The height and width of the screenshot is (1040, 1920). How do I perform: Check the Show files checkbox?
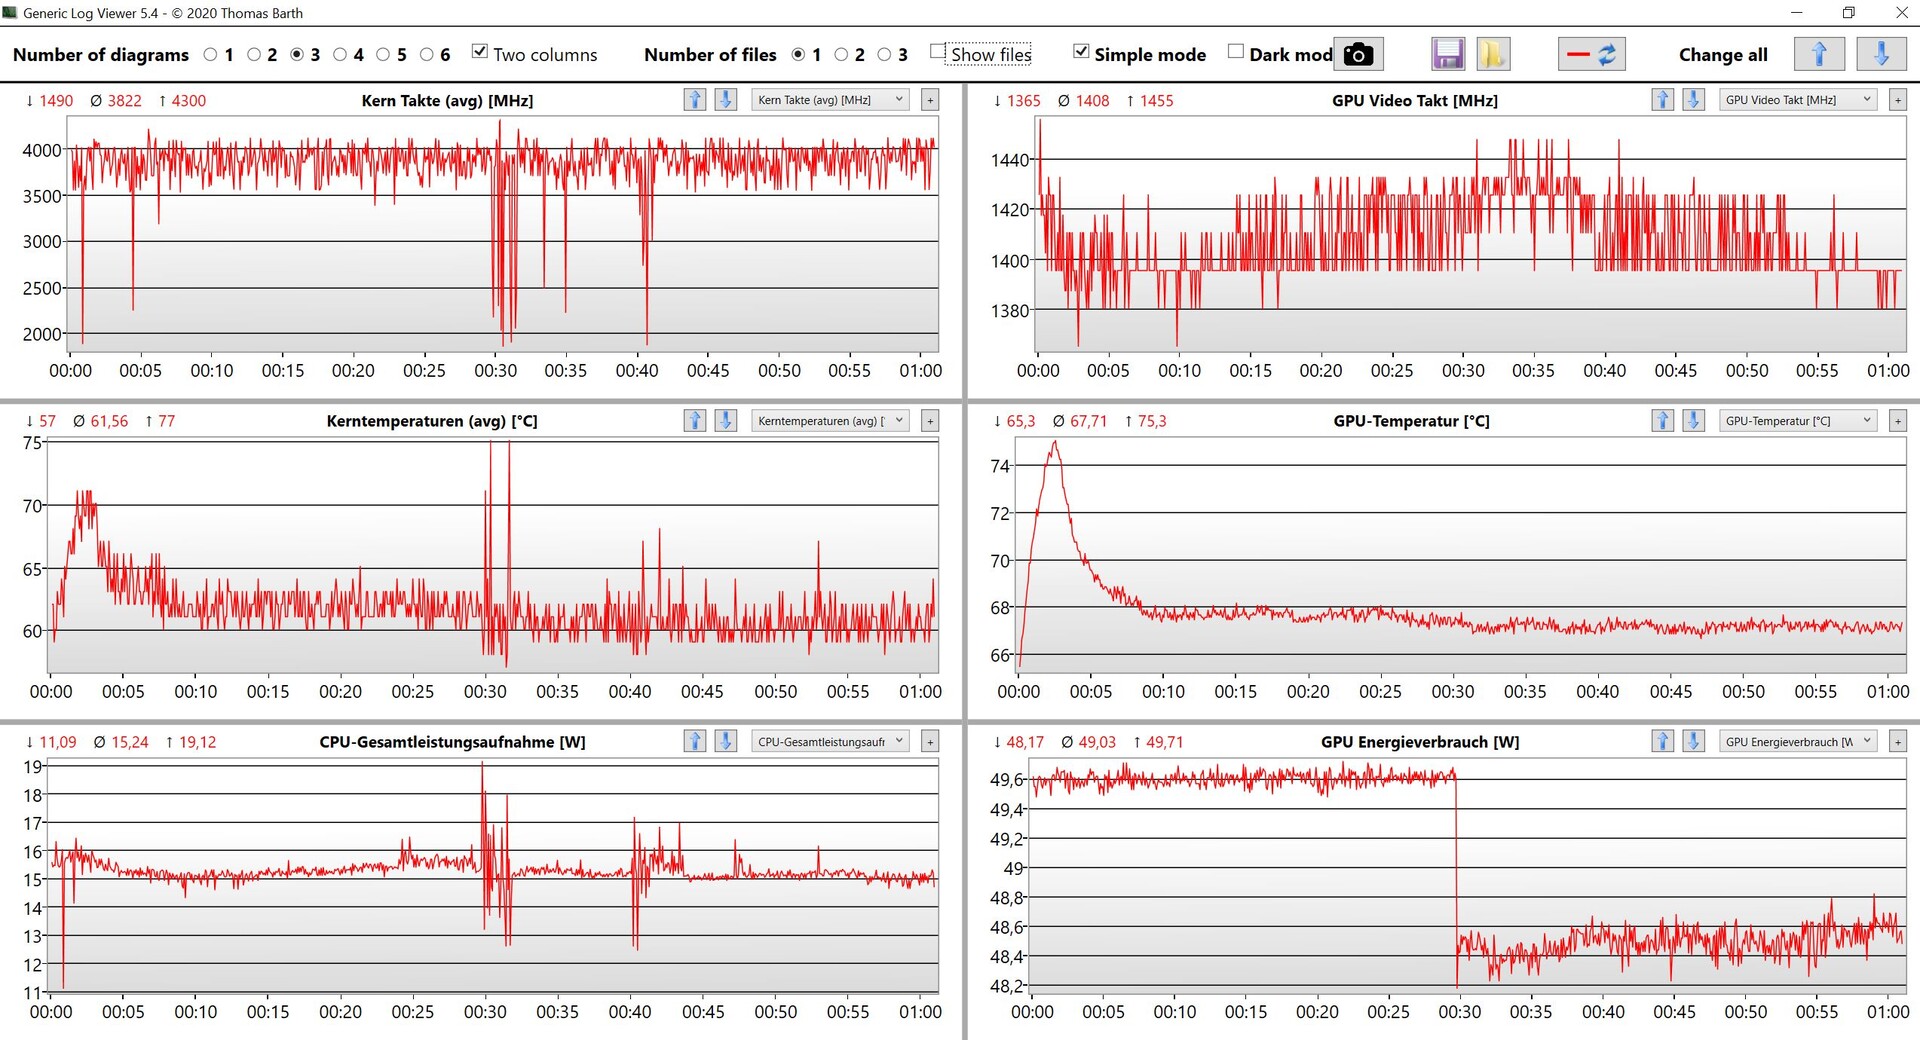point(938,52)
